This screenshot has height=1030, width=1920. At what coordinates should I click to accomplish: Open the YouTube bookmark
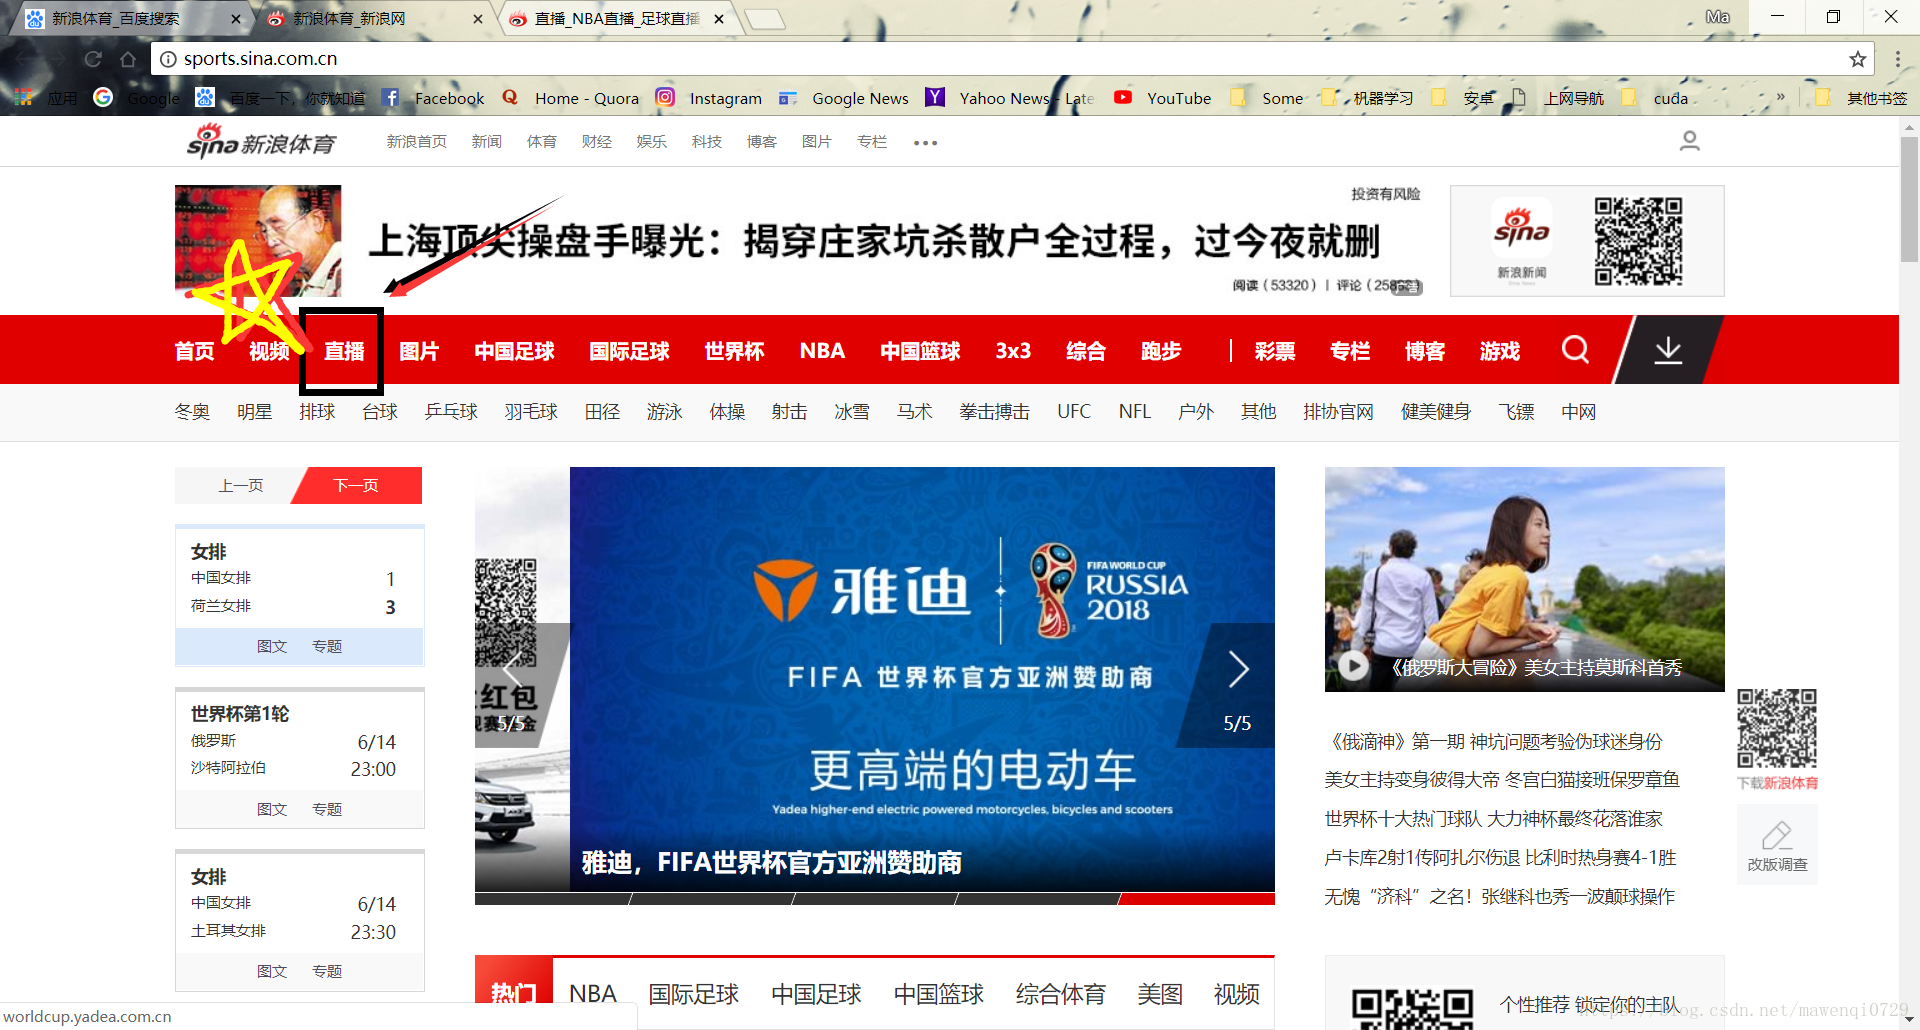click(x=1163, y=98)
